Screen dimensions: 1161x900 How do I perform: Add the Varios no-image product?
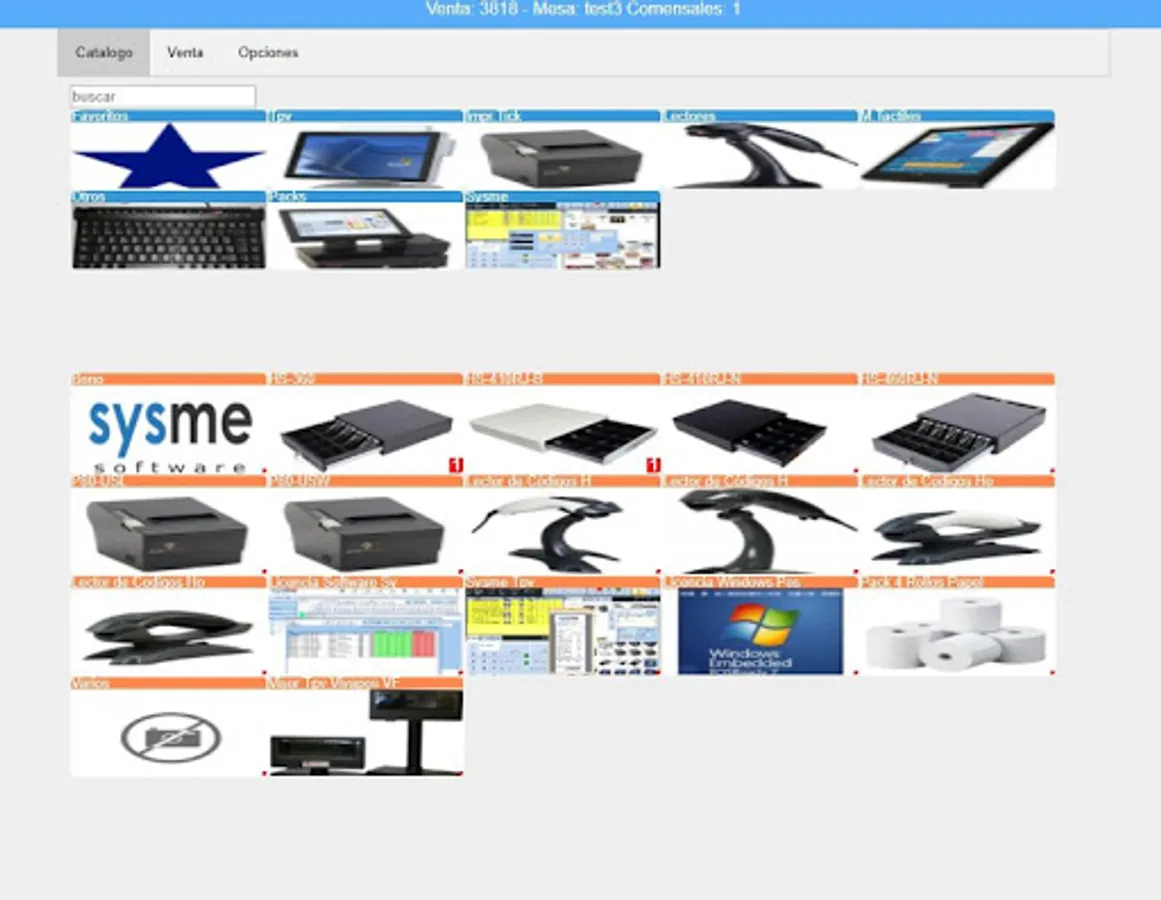click(169, 728)
